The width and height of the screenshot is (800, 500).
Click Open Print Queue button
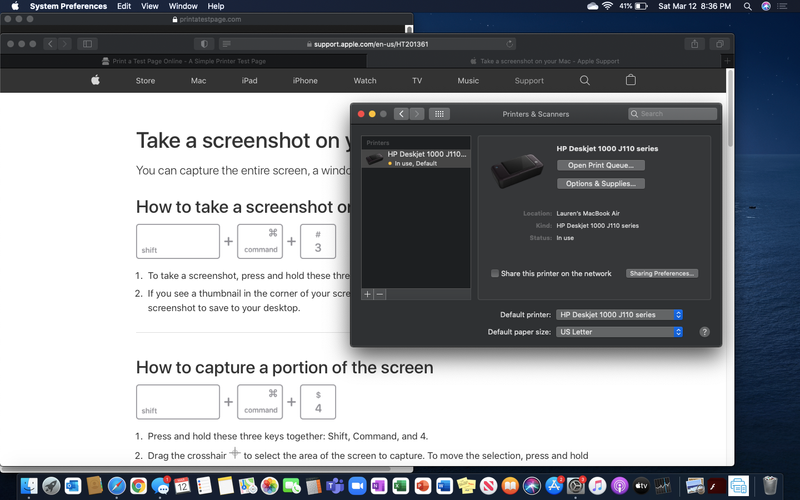pyautogui.click(x=600, y=165)
